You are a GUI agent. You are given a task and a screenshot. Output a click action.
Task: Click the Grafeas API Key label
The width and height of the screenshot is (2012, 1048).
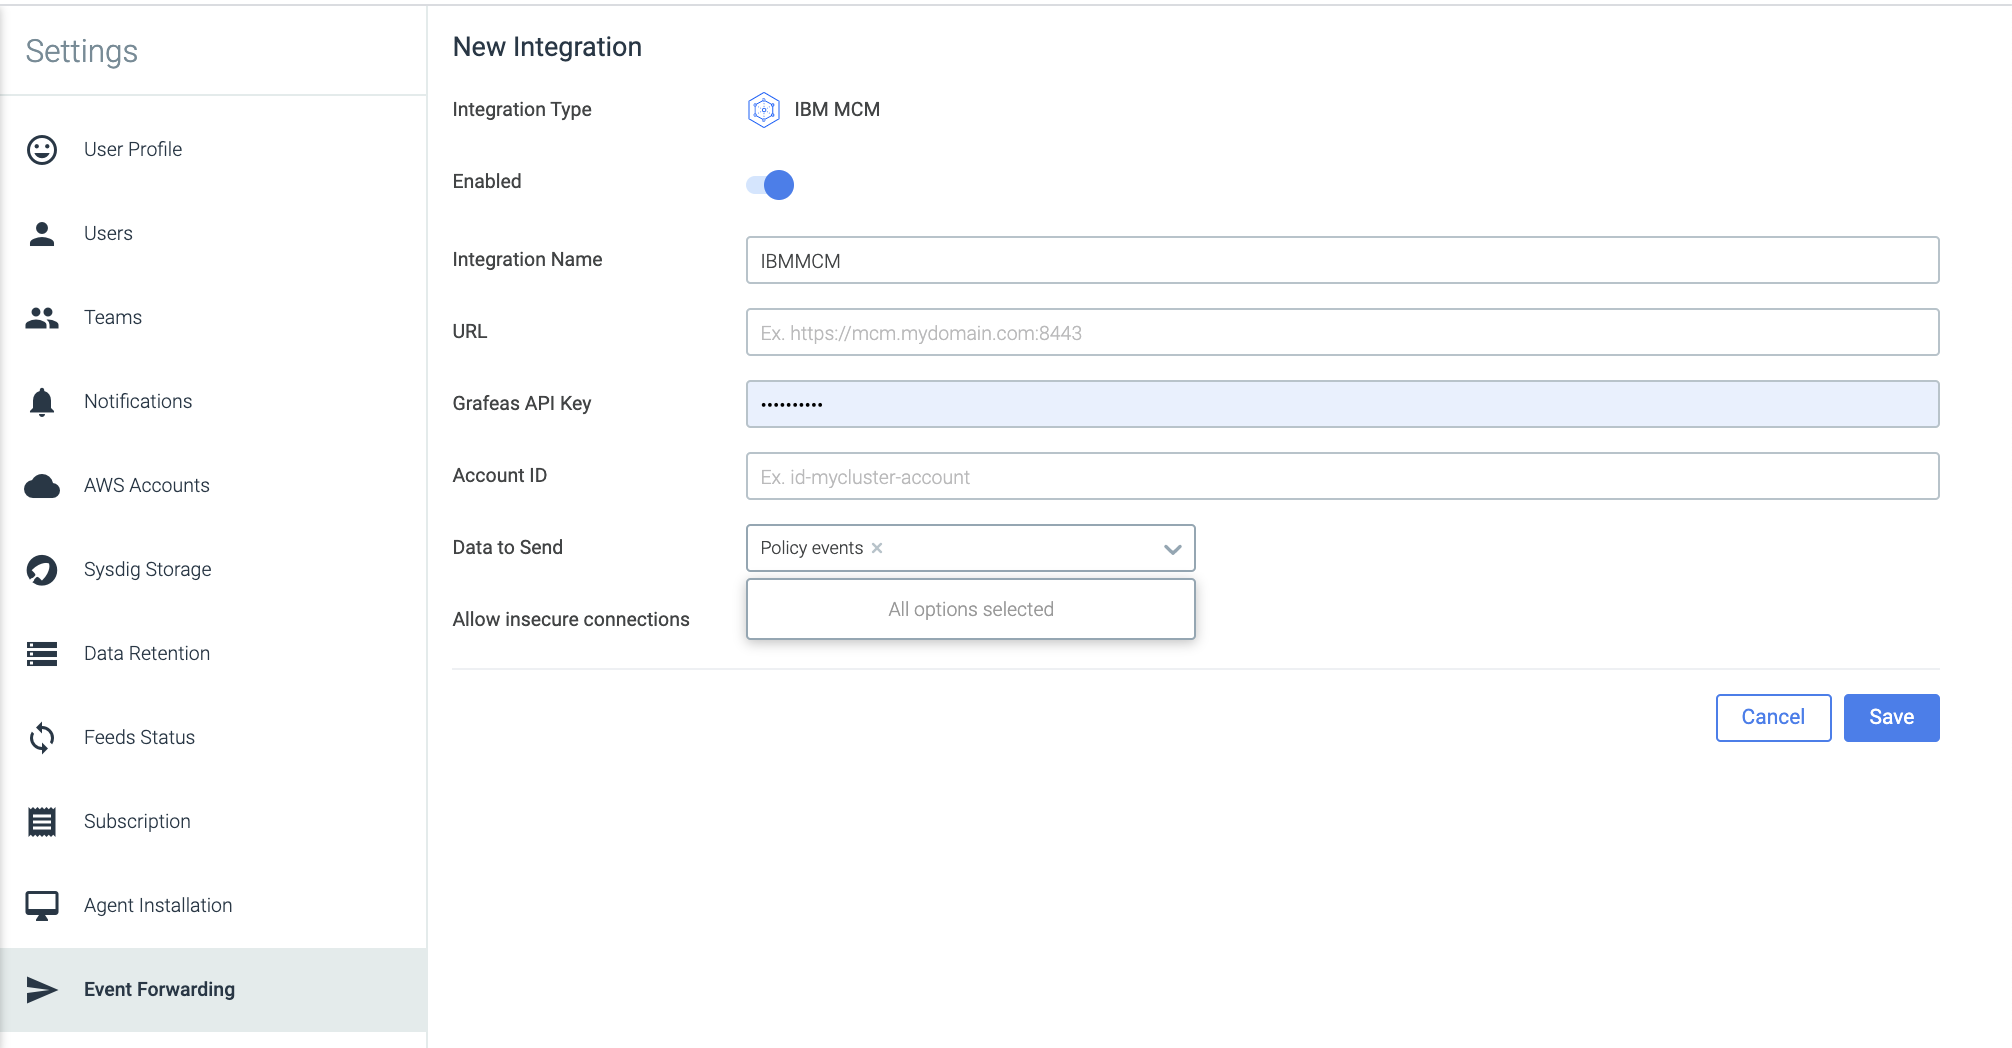[522, 404]
